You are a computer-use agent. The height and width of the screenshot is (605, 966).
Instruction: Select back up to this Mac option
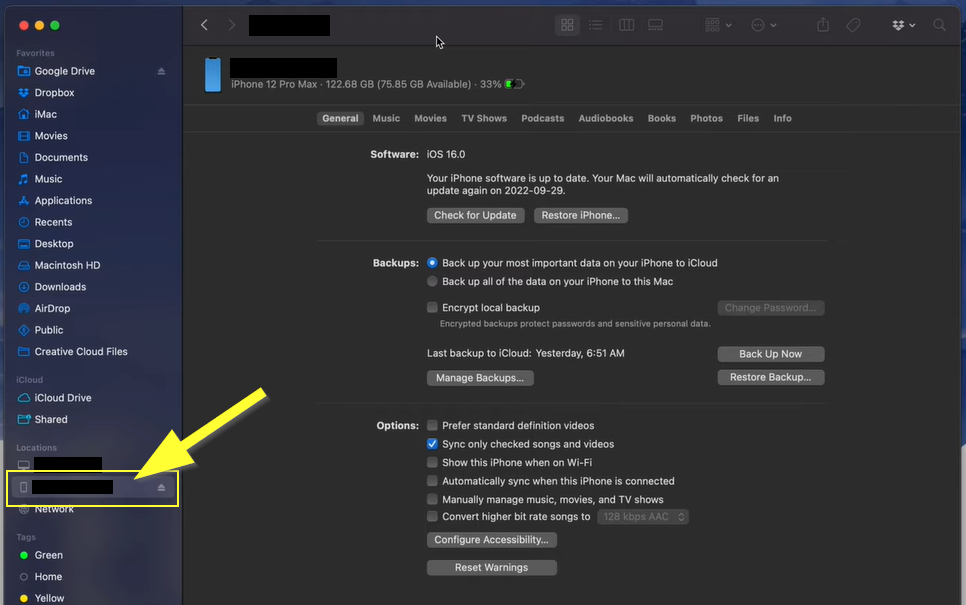(x=432, y=282)
